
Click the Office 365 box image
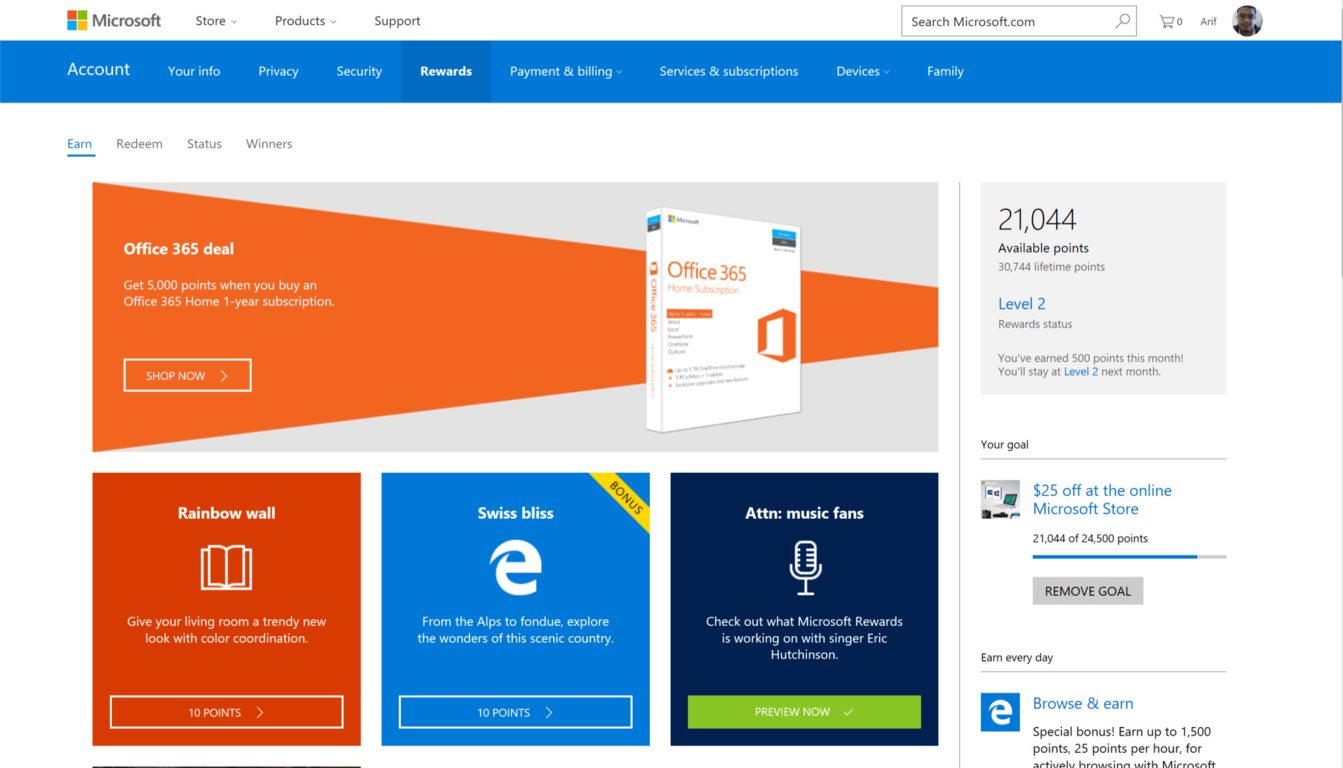pos(722,320)
